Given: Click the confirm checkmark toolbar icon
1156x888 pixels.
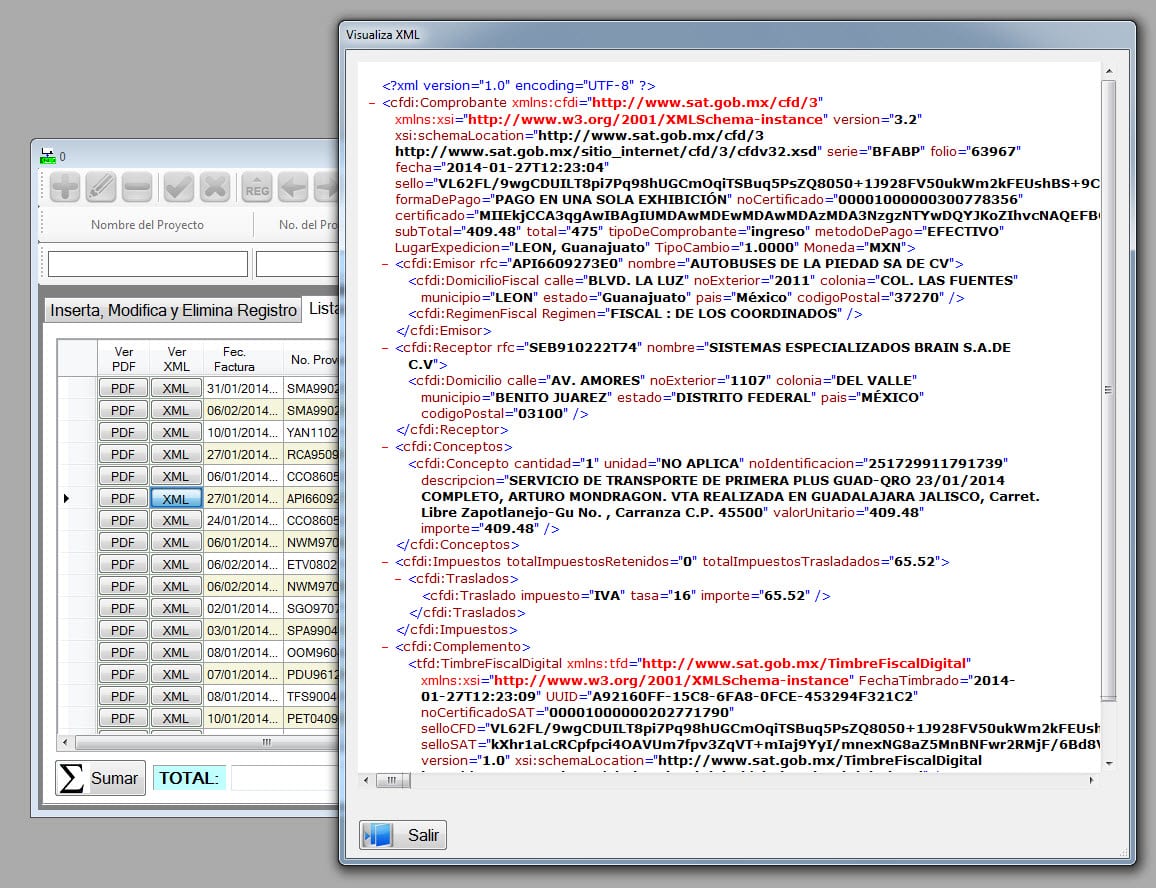Looking at the screenshot, I should [178, 187].
